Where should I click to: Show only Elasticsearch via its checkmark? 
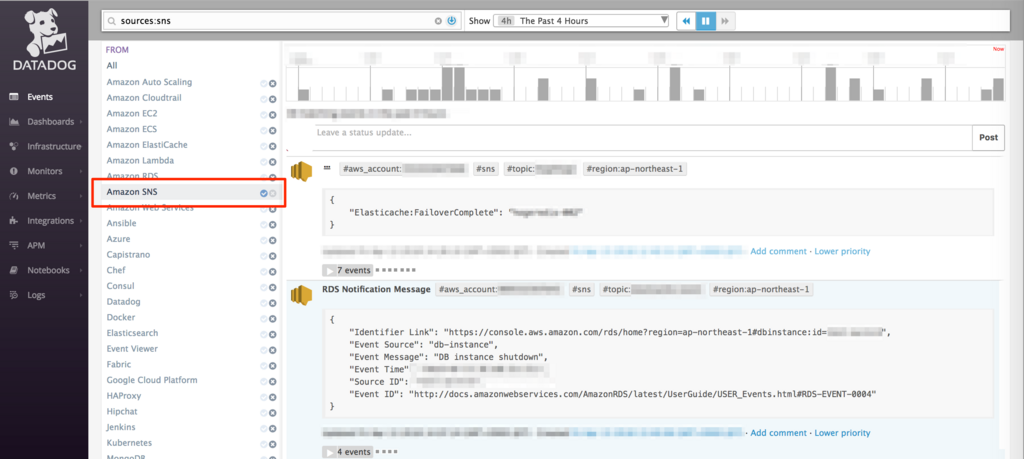263,334
